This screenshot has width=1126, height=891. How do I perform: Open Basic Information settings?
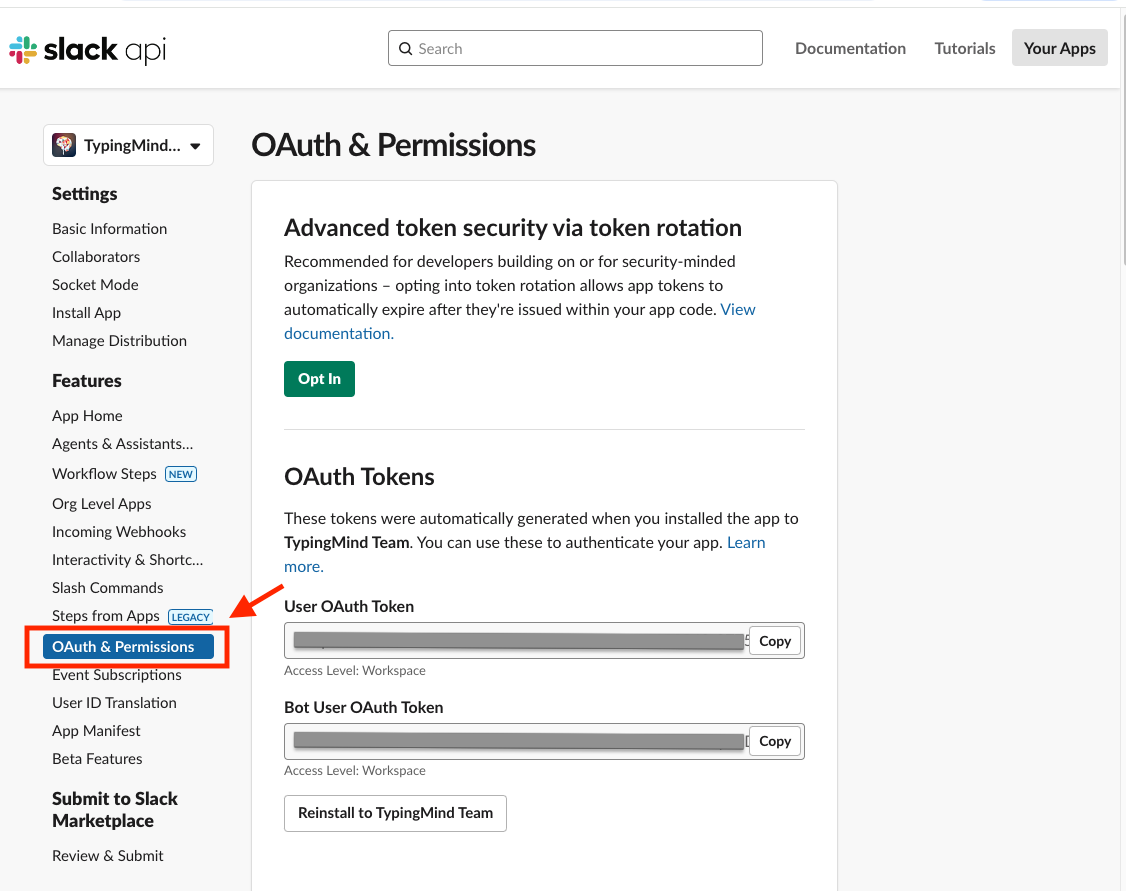point(109,228)
